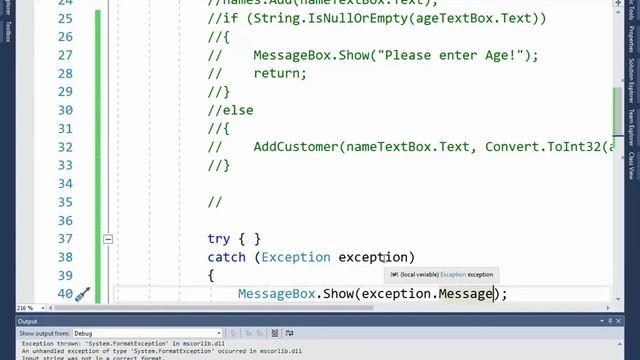Click the Exception link in the tooltip popup
This screenshot has height=360, width=640.
click(x=453, y=275)
